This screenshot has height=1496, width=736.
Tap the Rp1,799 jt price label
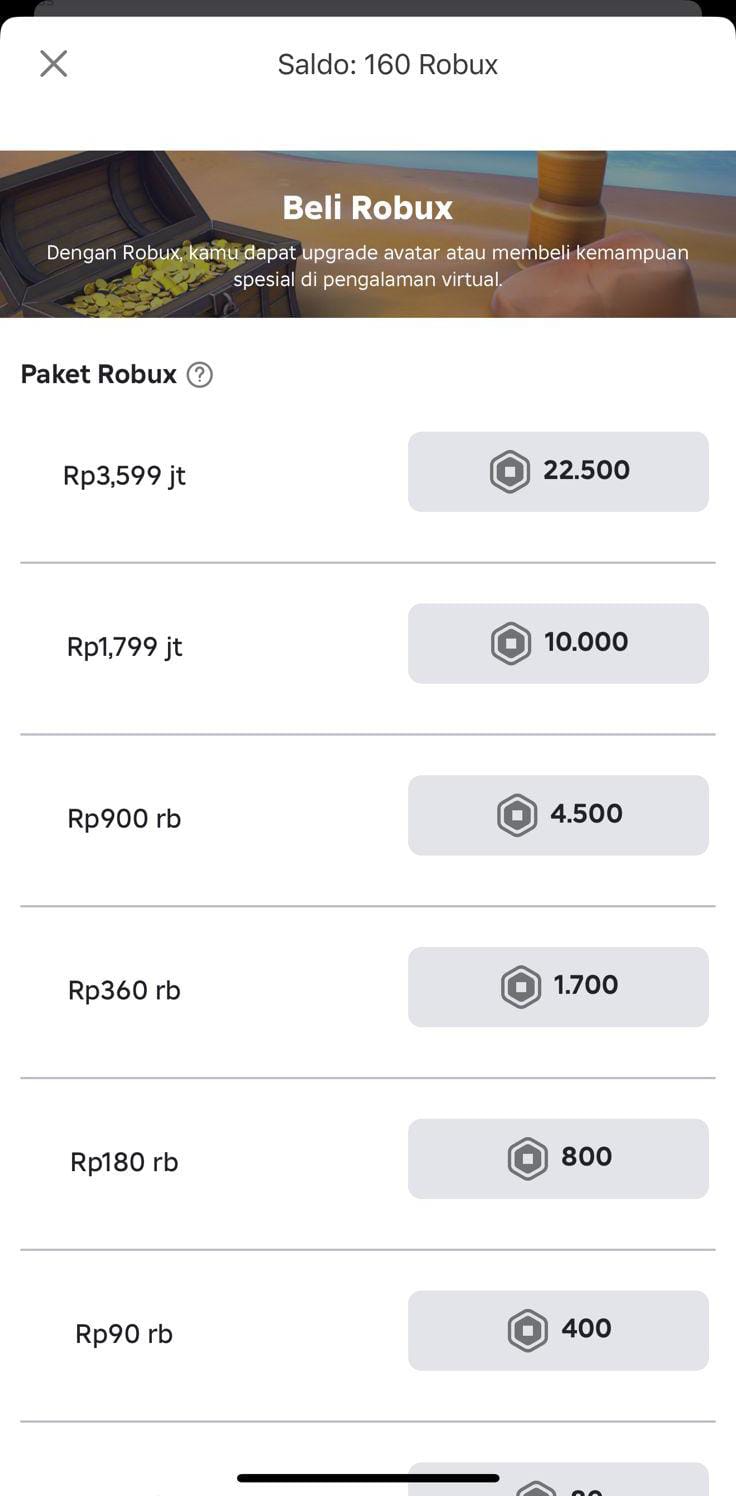click(x=125, y=647)
